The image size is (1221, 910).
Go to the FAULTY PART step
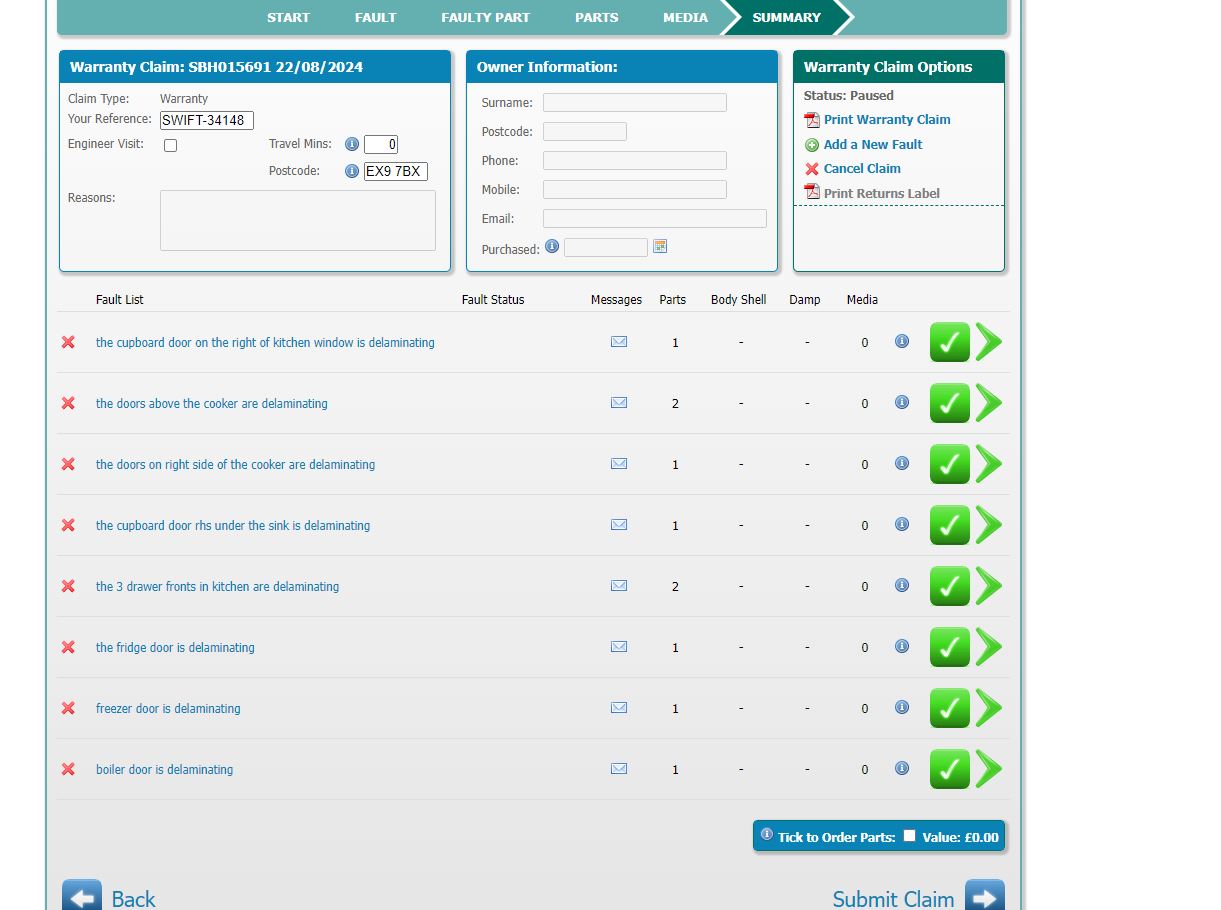(x=485, y=17)
